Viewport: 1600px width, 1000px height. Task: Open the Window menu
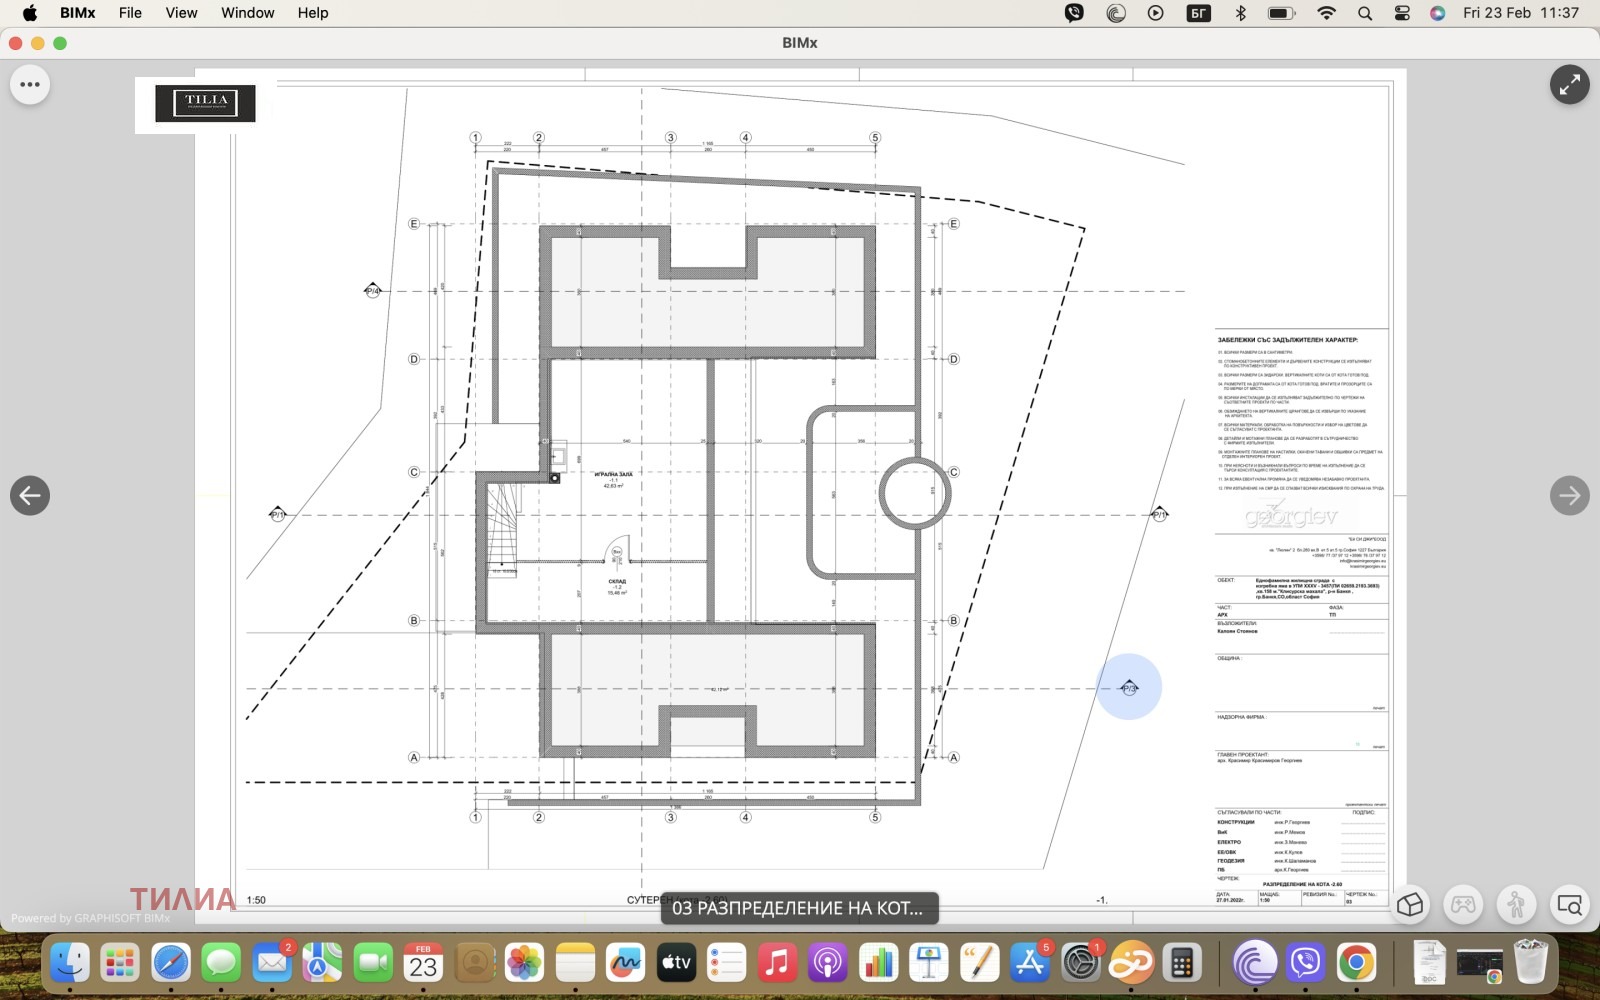[247, 13]
